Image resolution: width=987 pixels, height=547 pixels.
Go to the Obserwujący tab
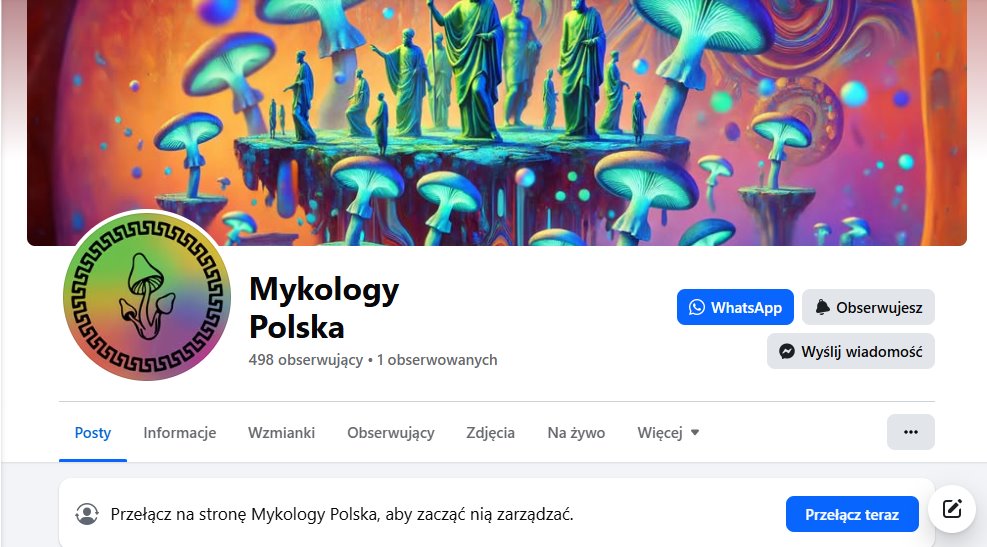[x=391, y=433]
